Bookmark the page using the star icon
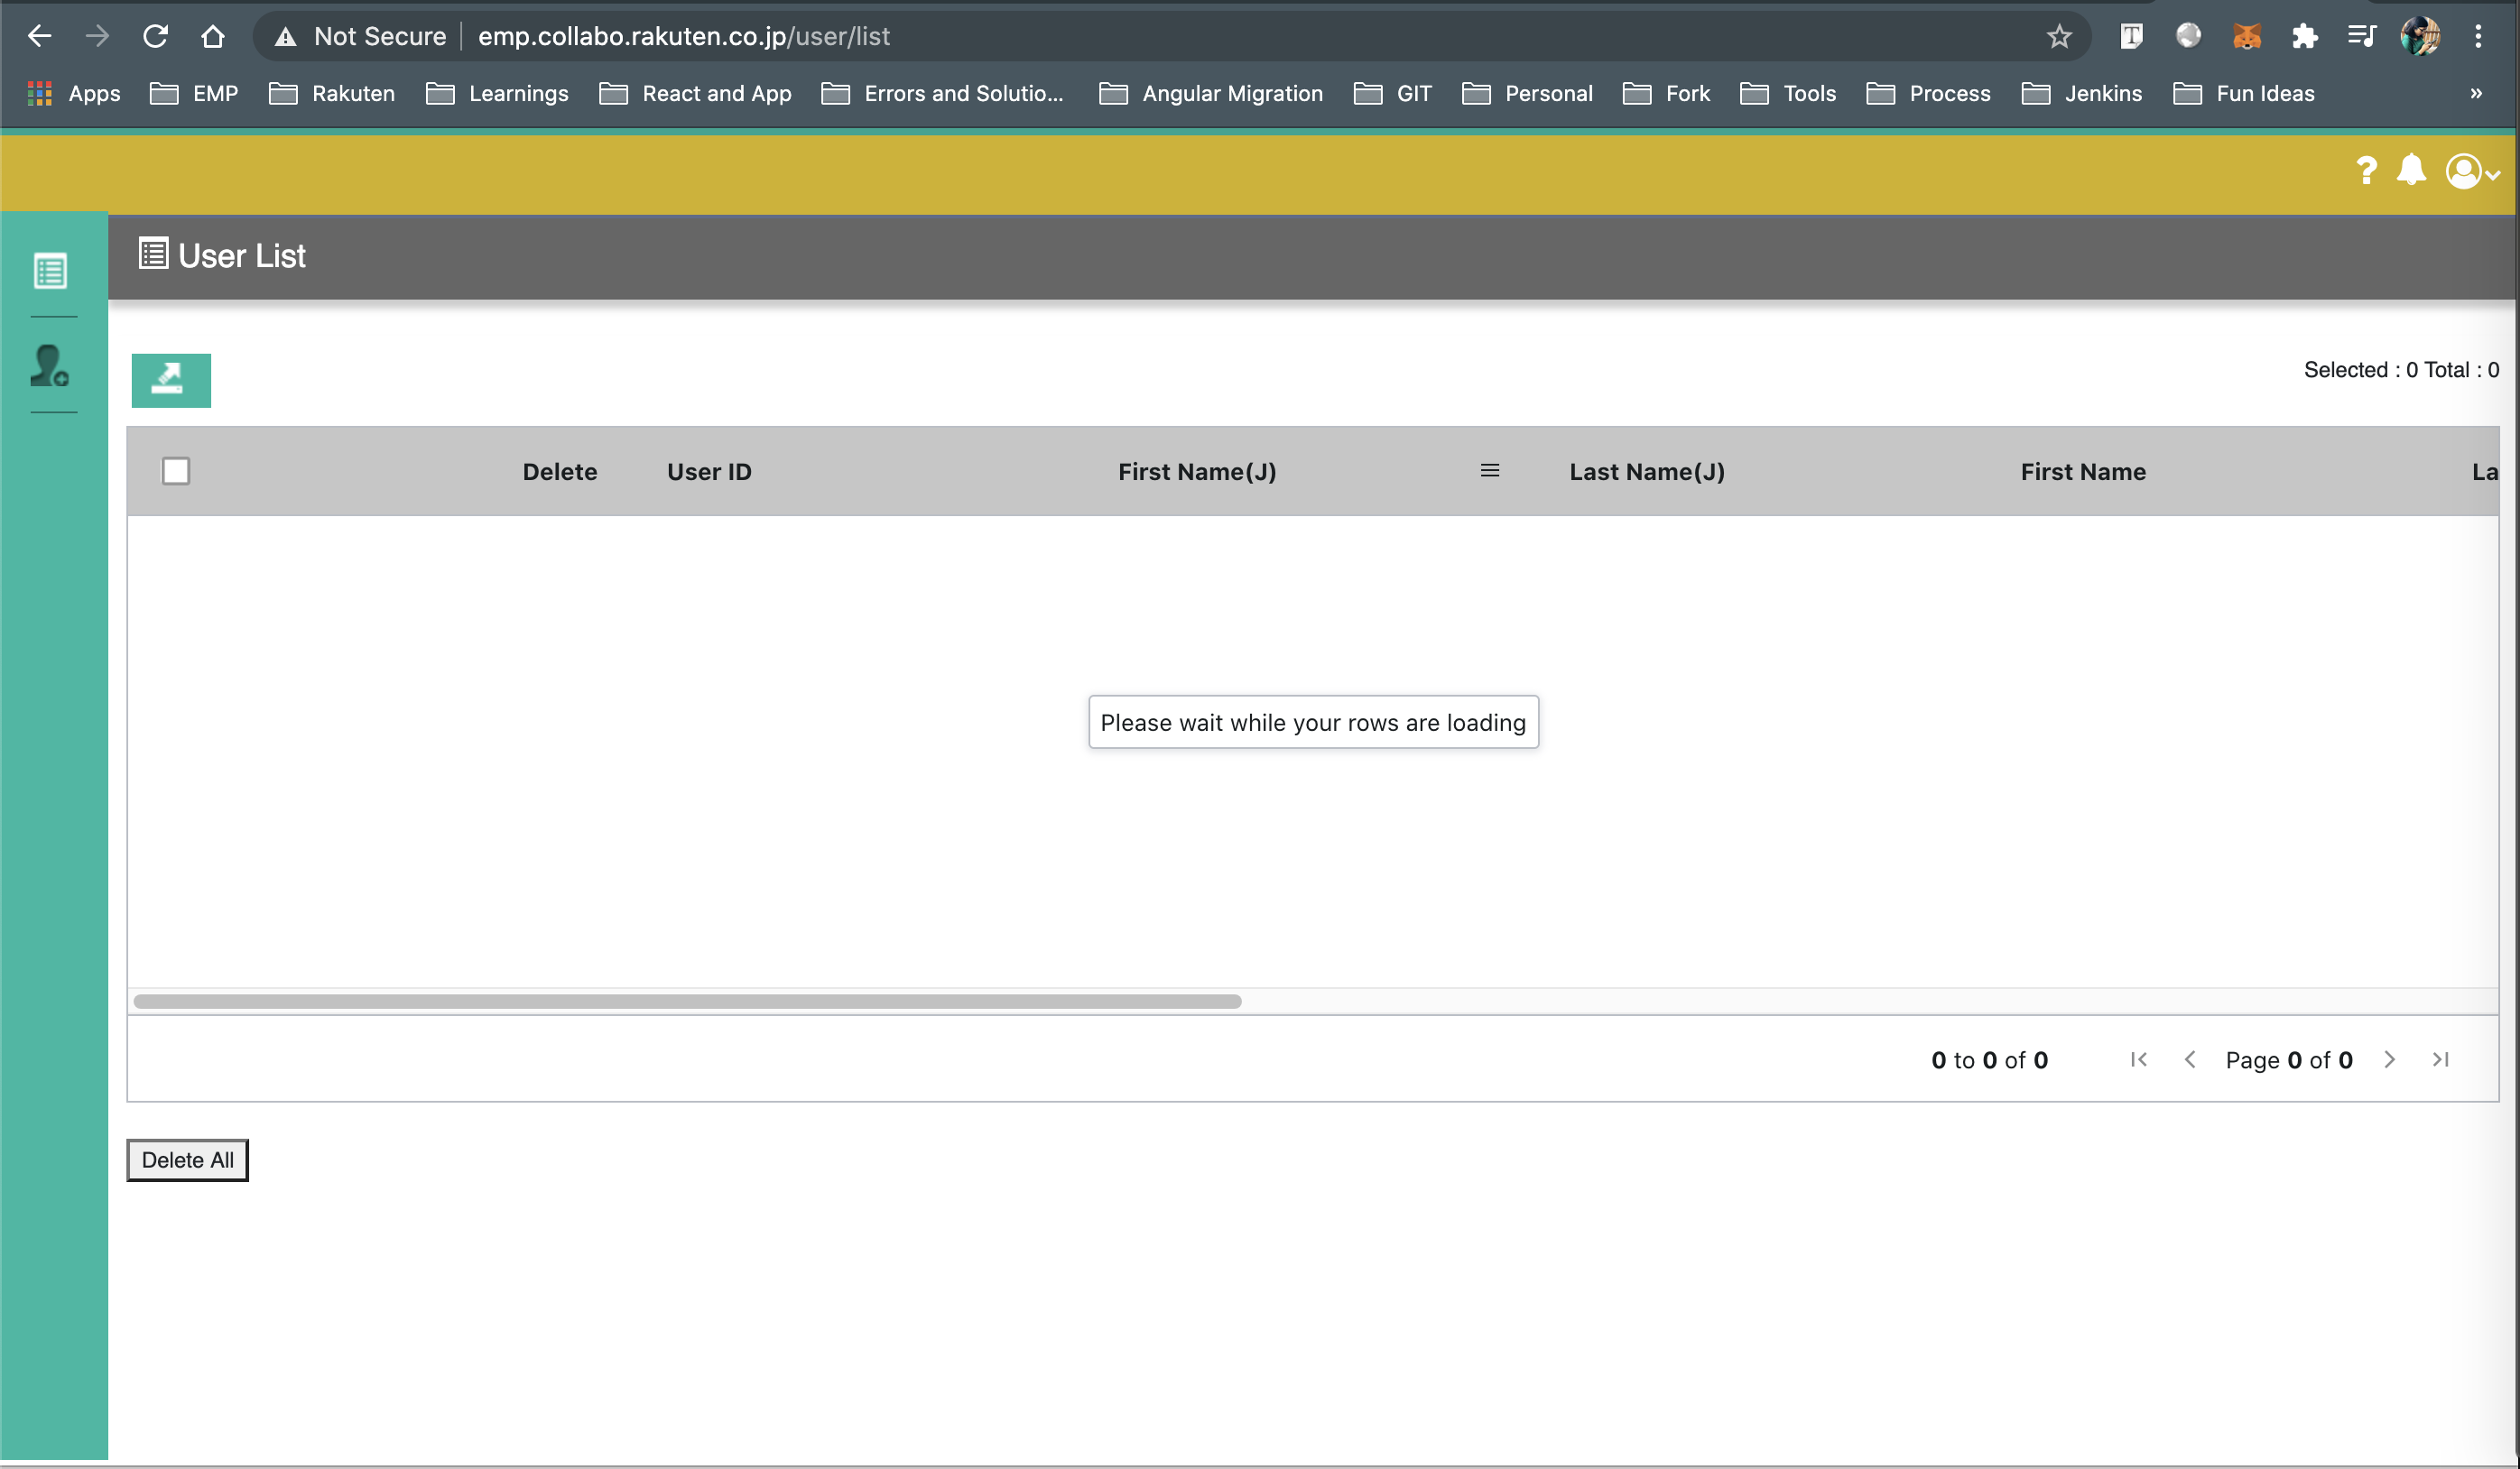This screenshot has height=1469, width=2520. (2059, 36)
